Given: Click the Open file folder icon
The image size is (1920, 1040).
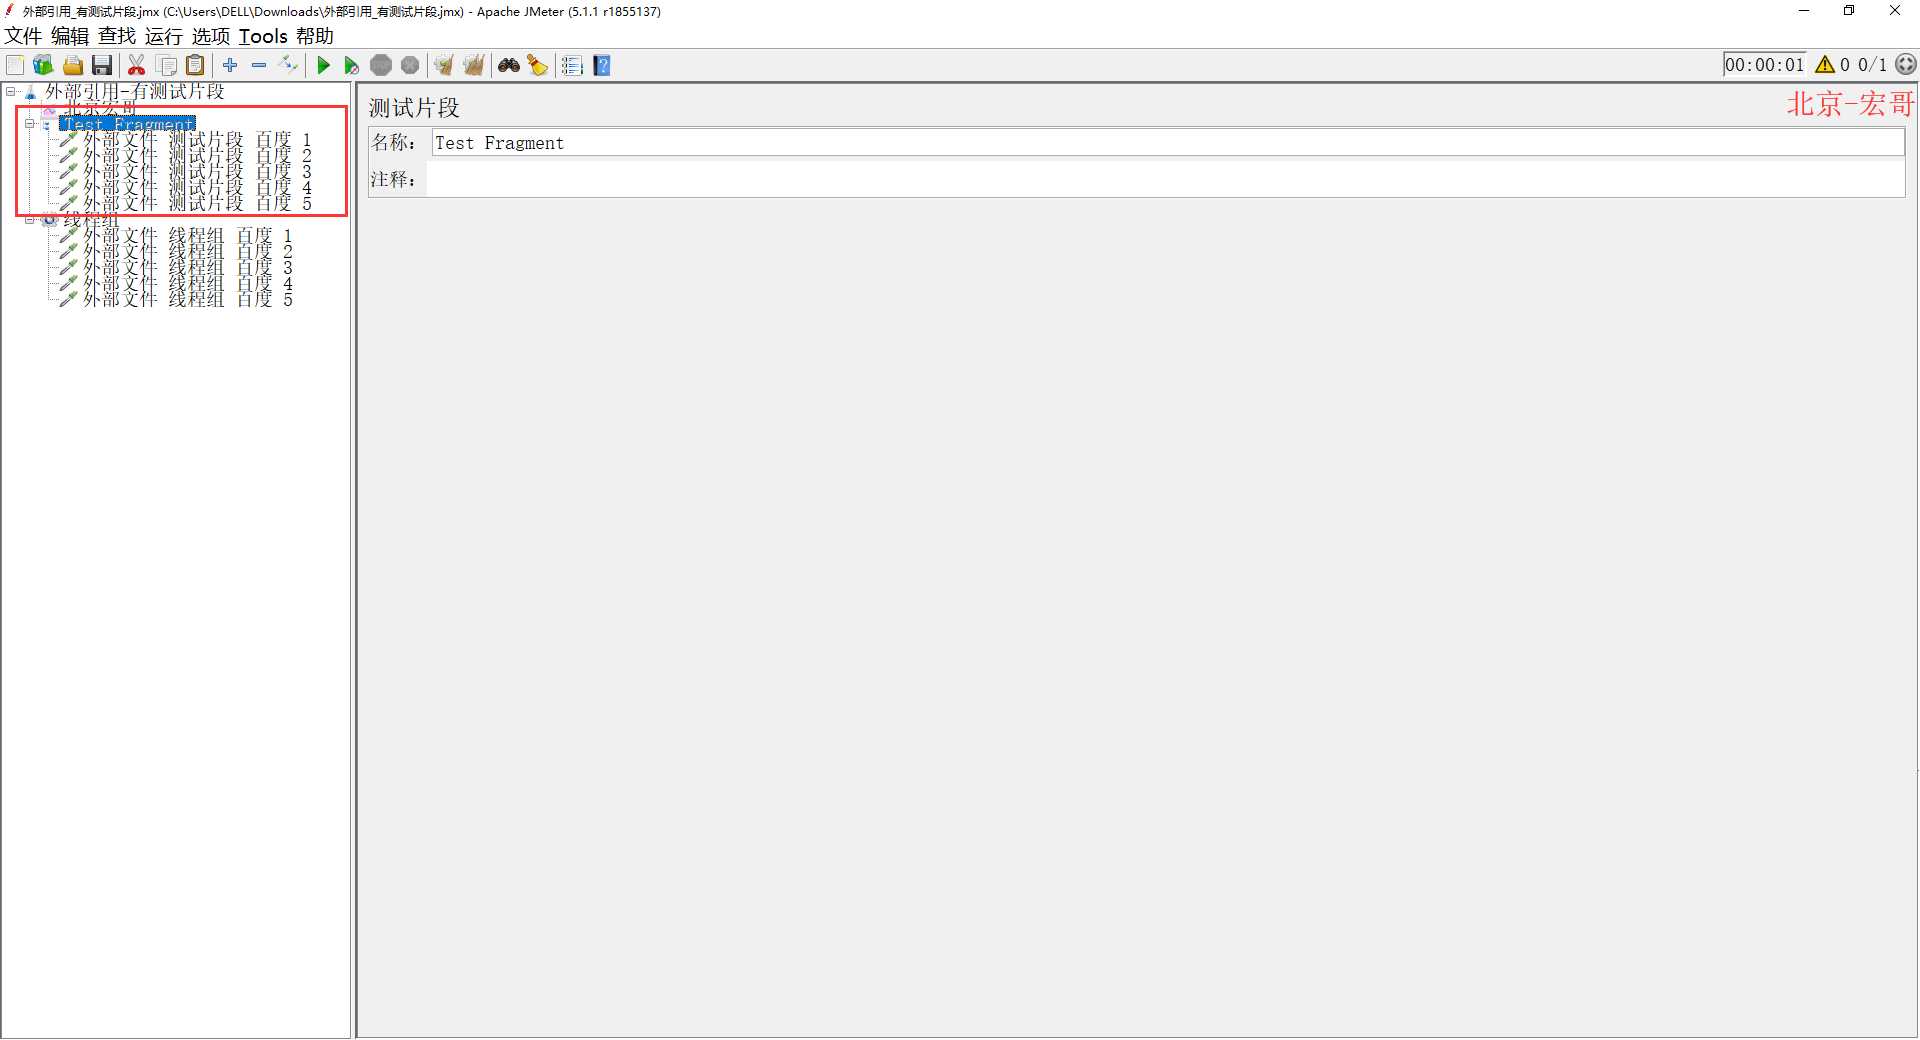Looking at the screenshot, I should coord(73,65).
